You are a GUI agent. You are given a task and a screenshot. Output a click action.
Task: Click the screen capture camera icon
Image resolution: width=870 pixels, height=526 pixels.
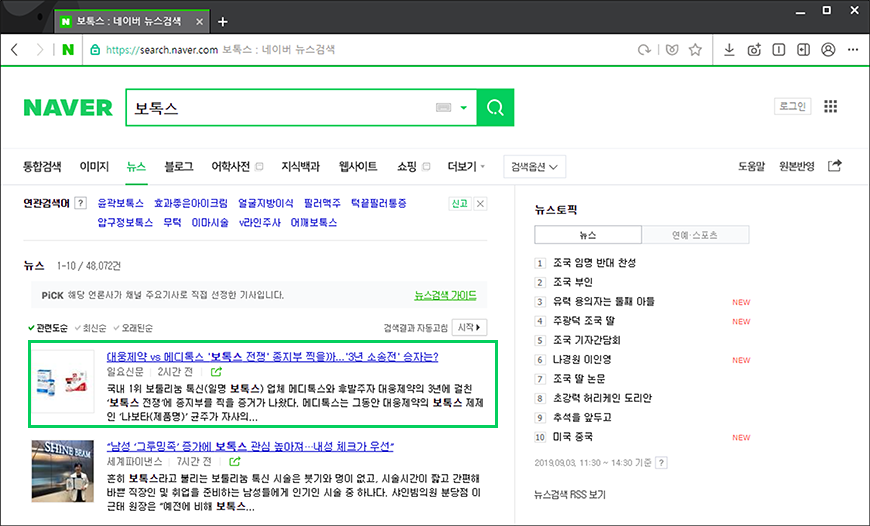[x=754, y=50]
